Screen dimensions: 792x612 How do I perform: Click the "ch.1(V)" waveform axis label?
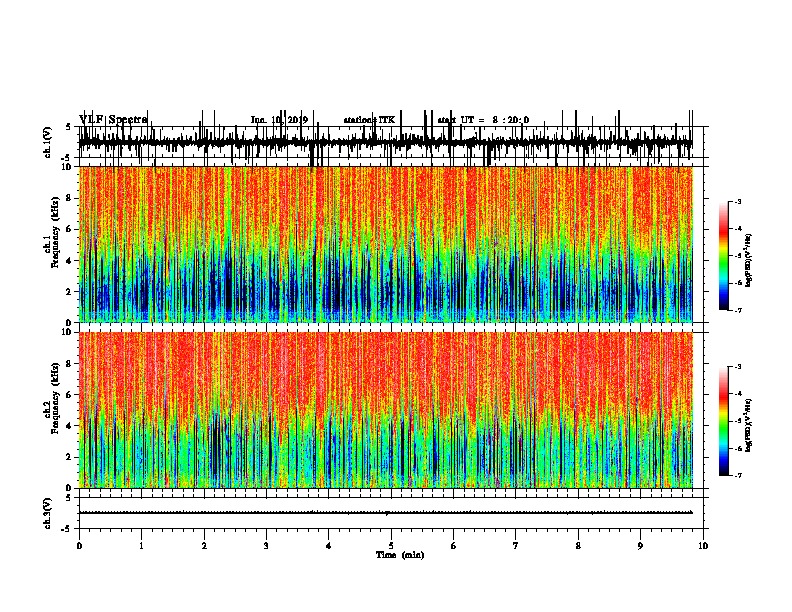(x=47, y=142)
